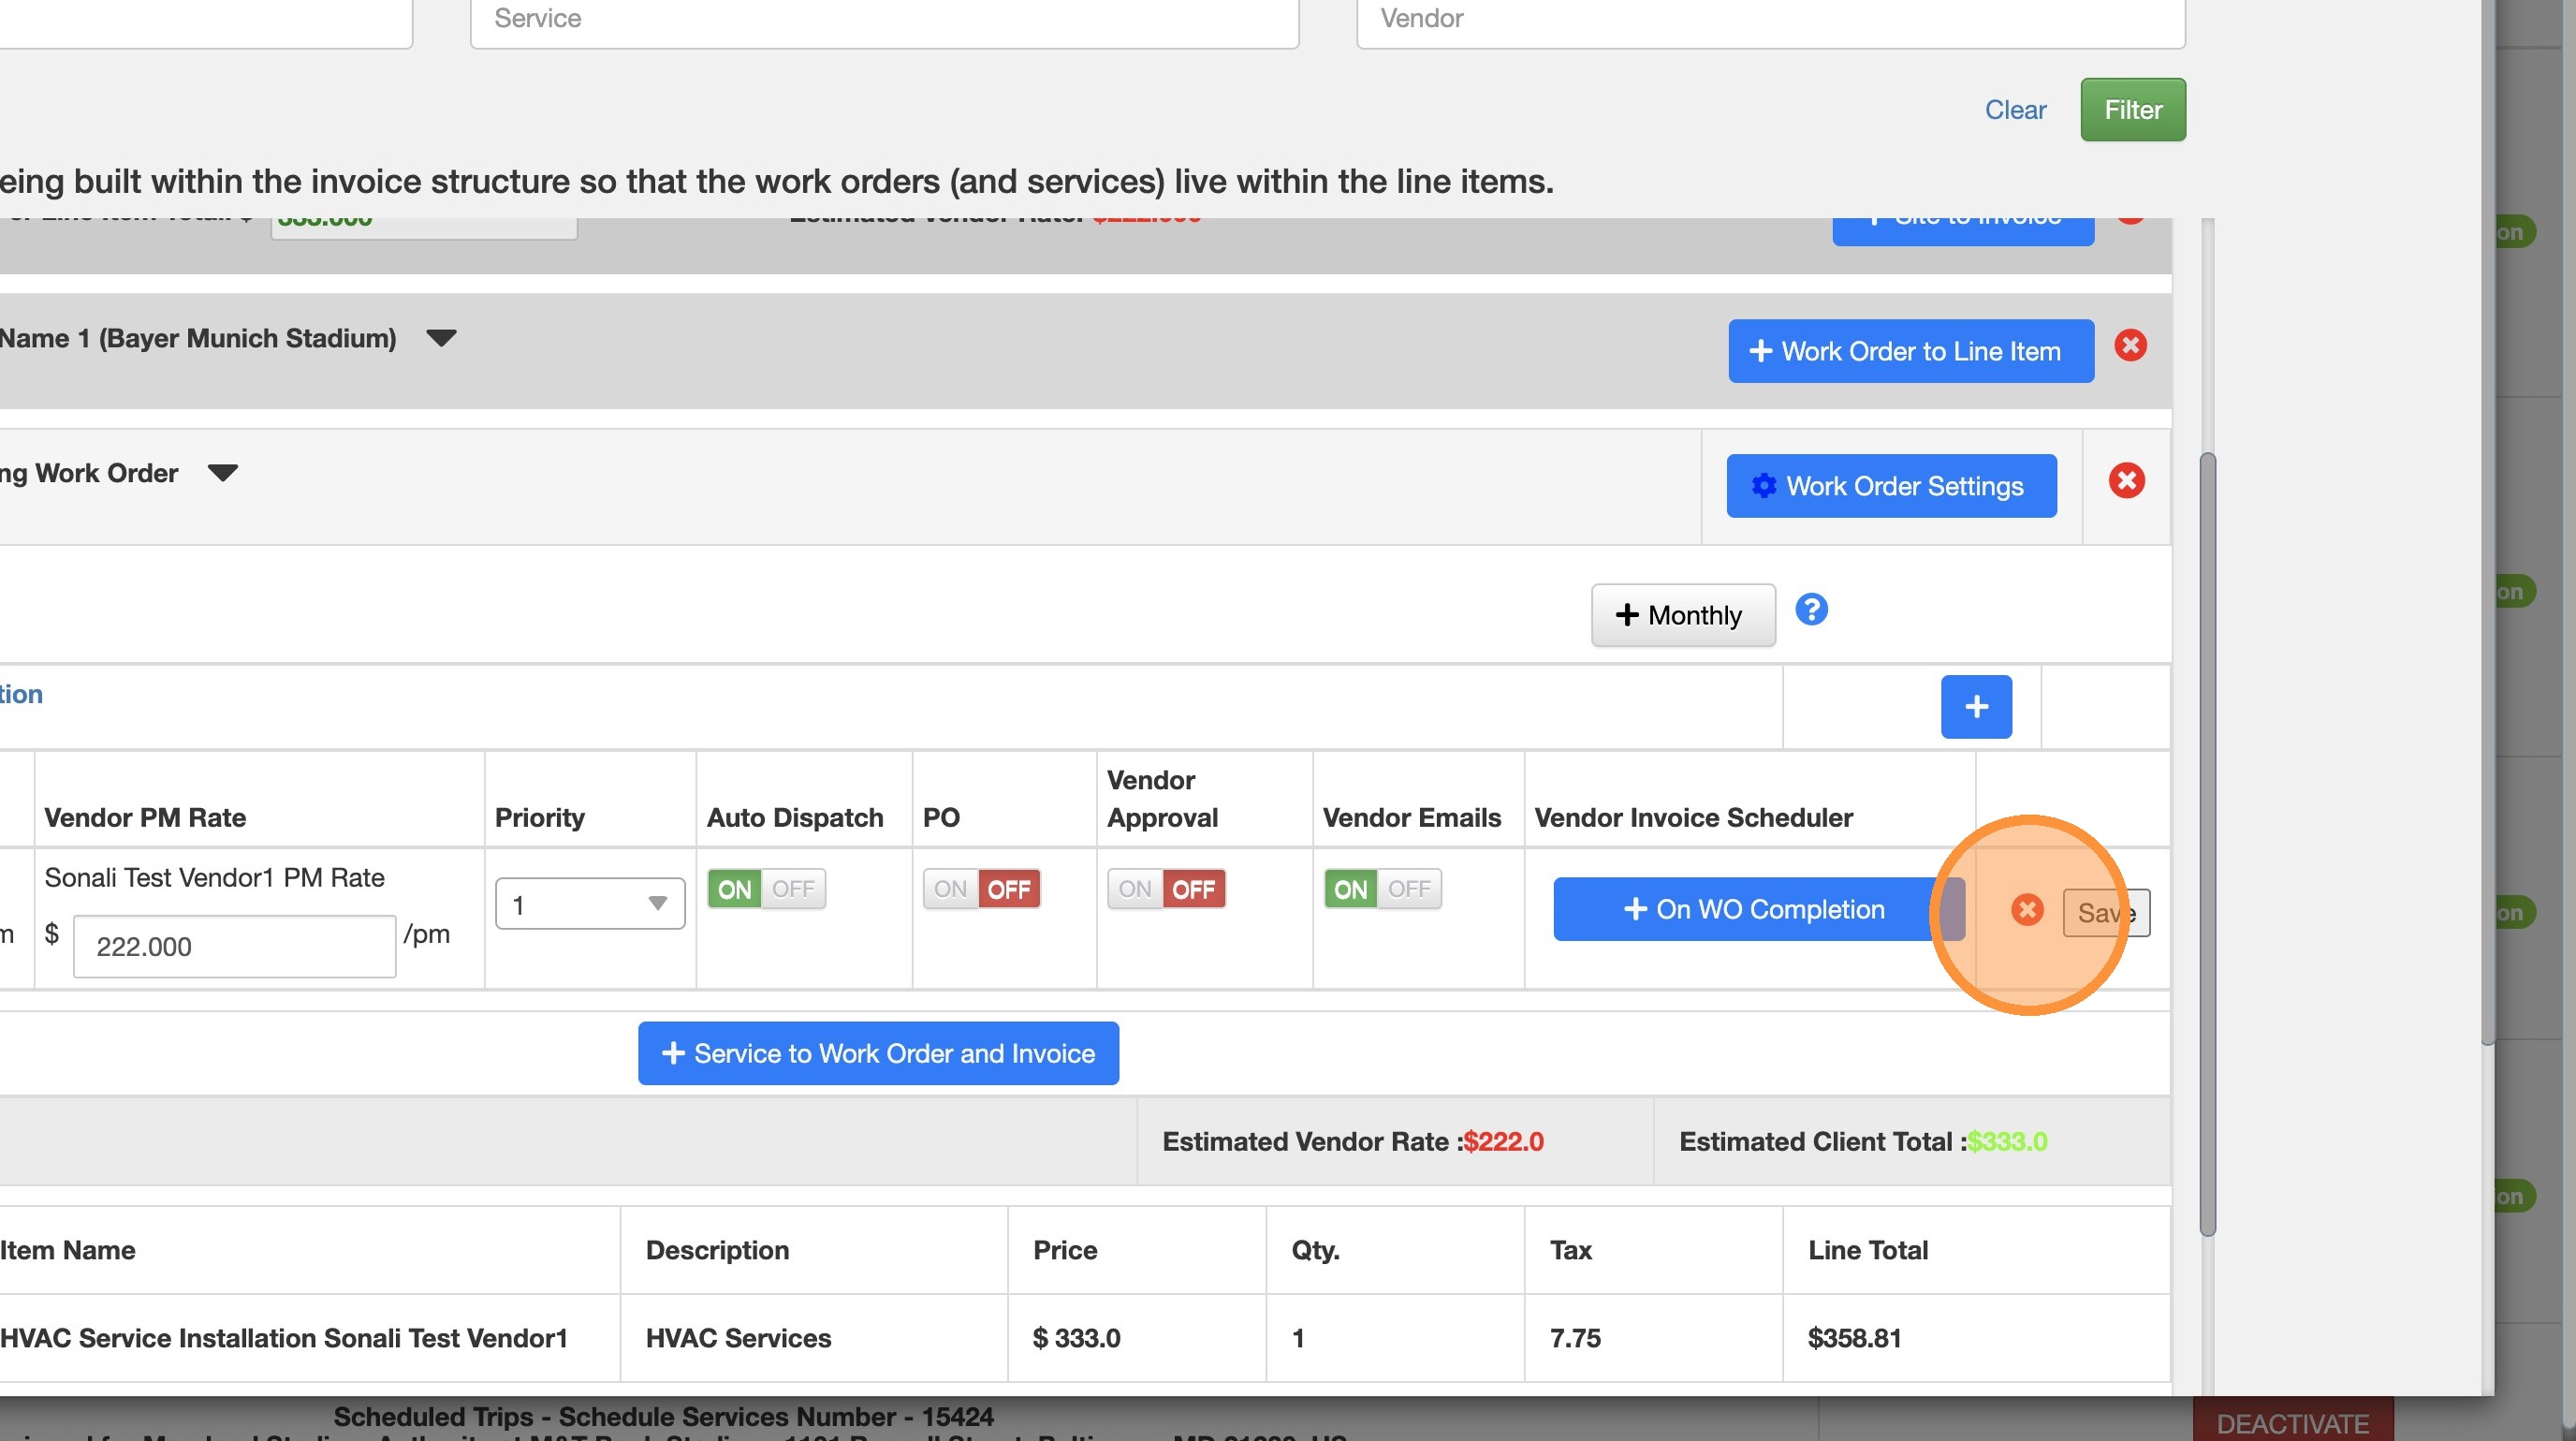Click the modal vertical scrollbar
Viewport: 2576px width, 1441px height.
tap(2207, 845)
